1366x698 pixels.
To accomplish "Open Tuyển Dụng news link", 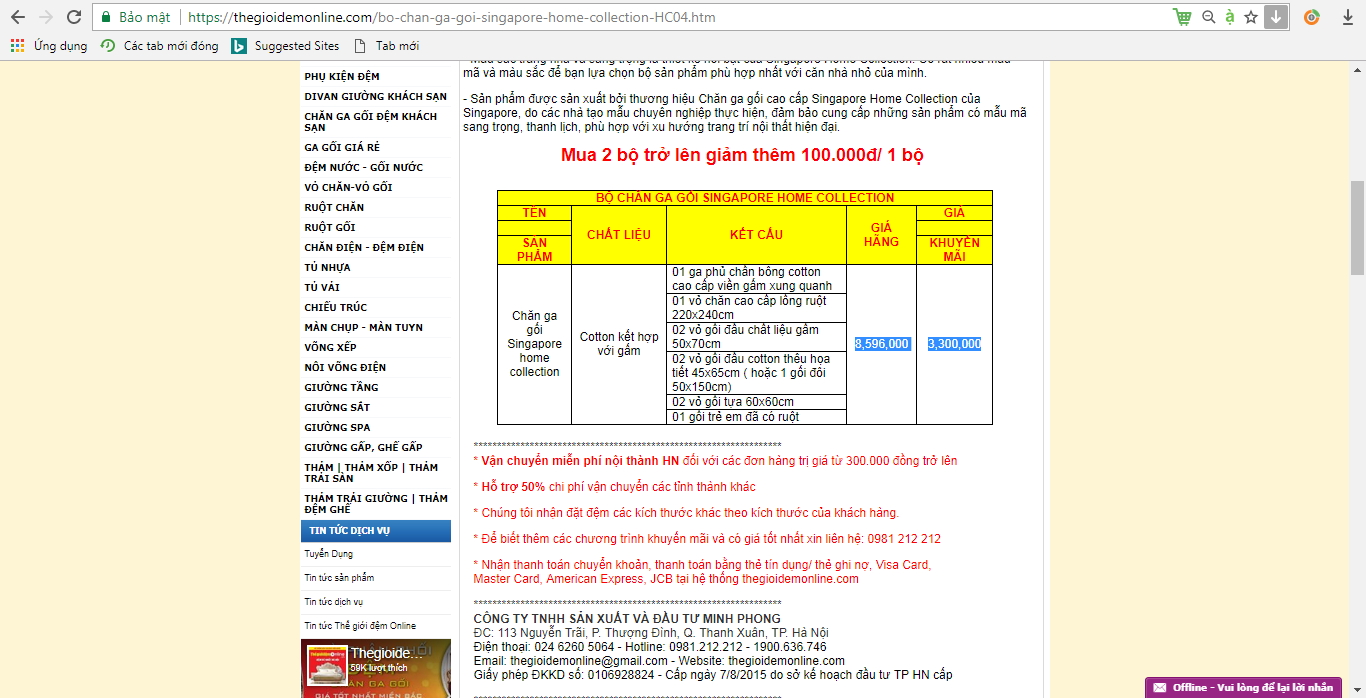I will tap(329, 554).
